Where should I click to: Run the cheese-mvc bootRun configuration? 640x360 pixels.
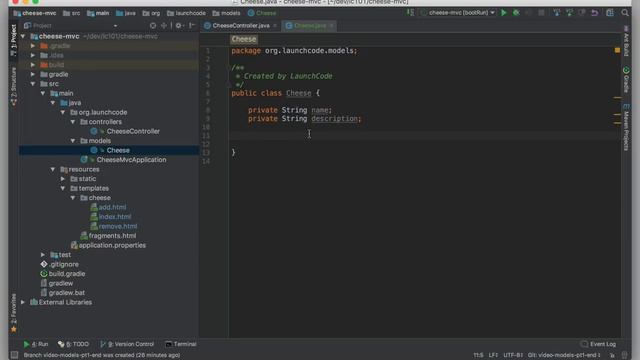(504, 13)
